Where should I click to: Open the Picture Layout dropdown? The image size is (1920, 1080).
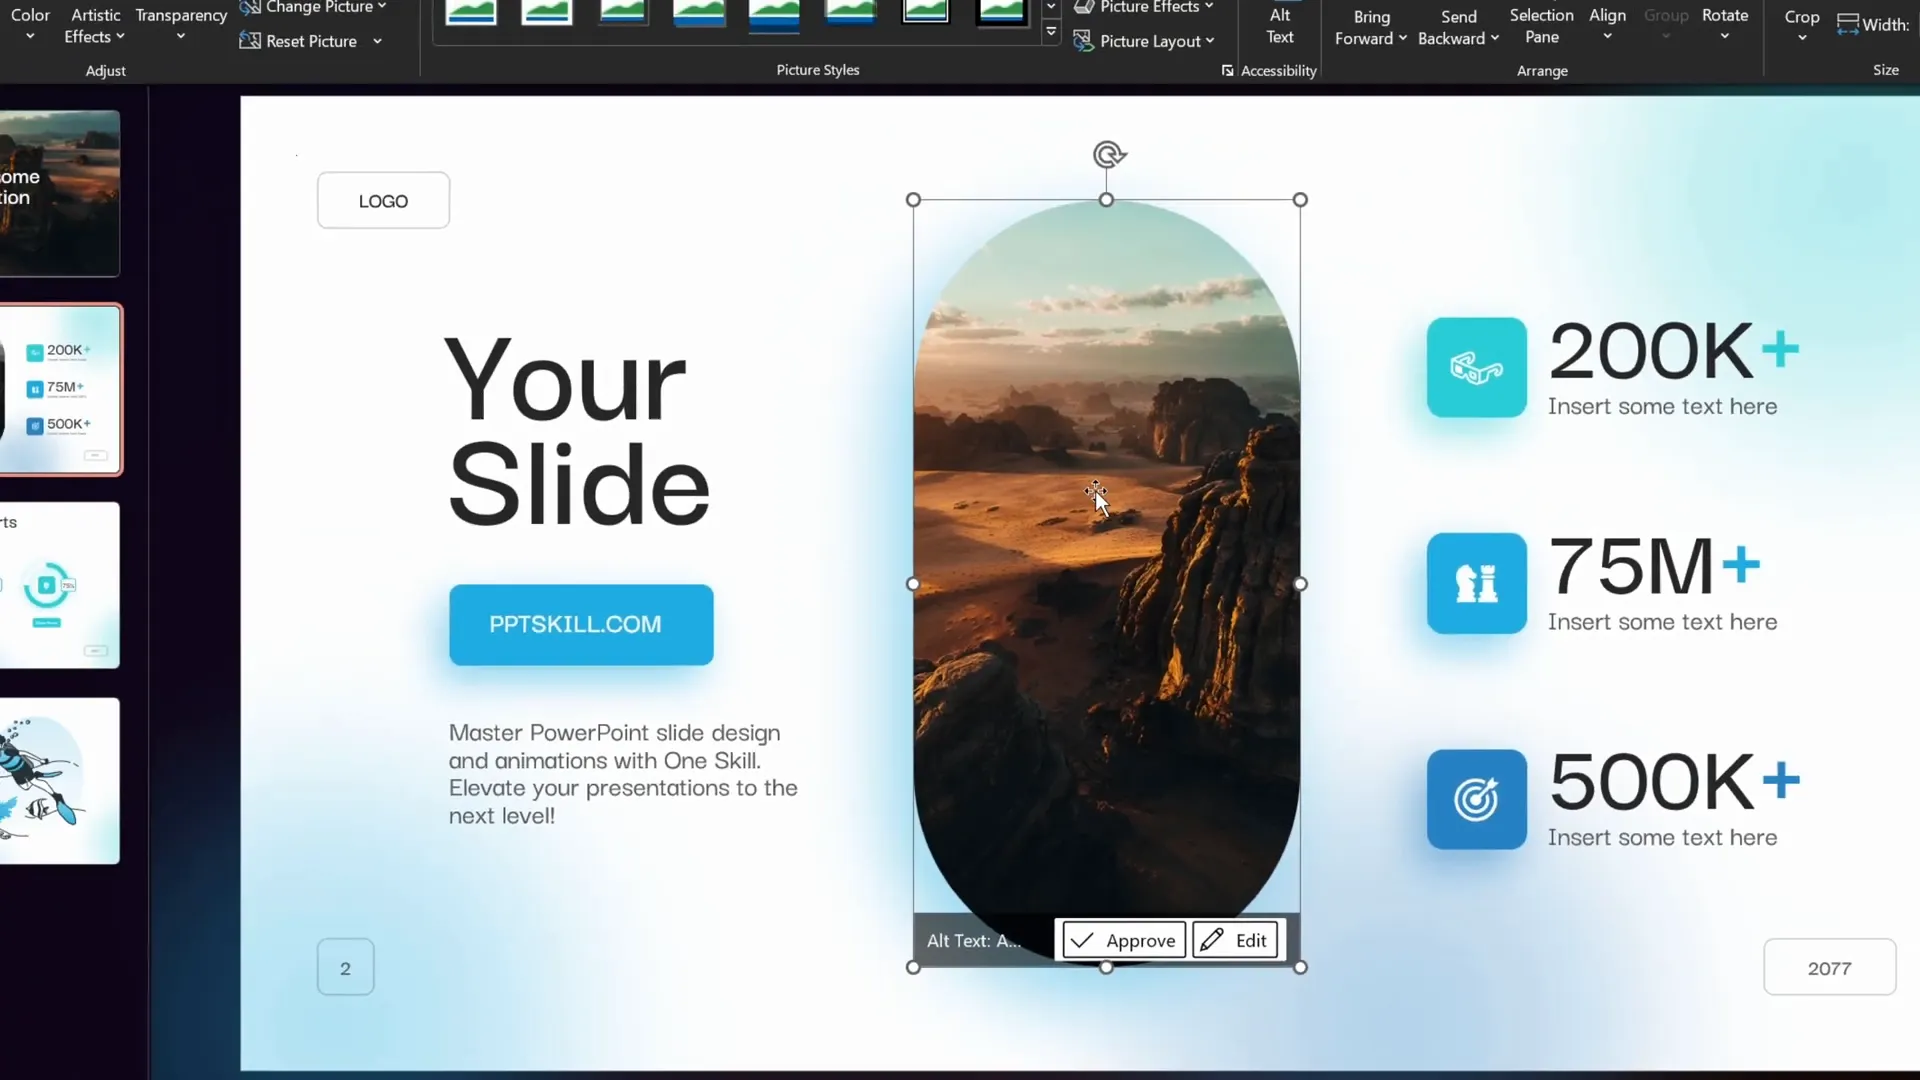pyautogui.click(x=1210, y=41)
